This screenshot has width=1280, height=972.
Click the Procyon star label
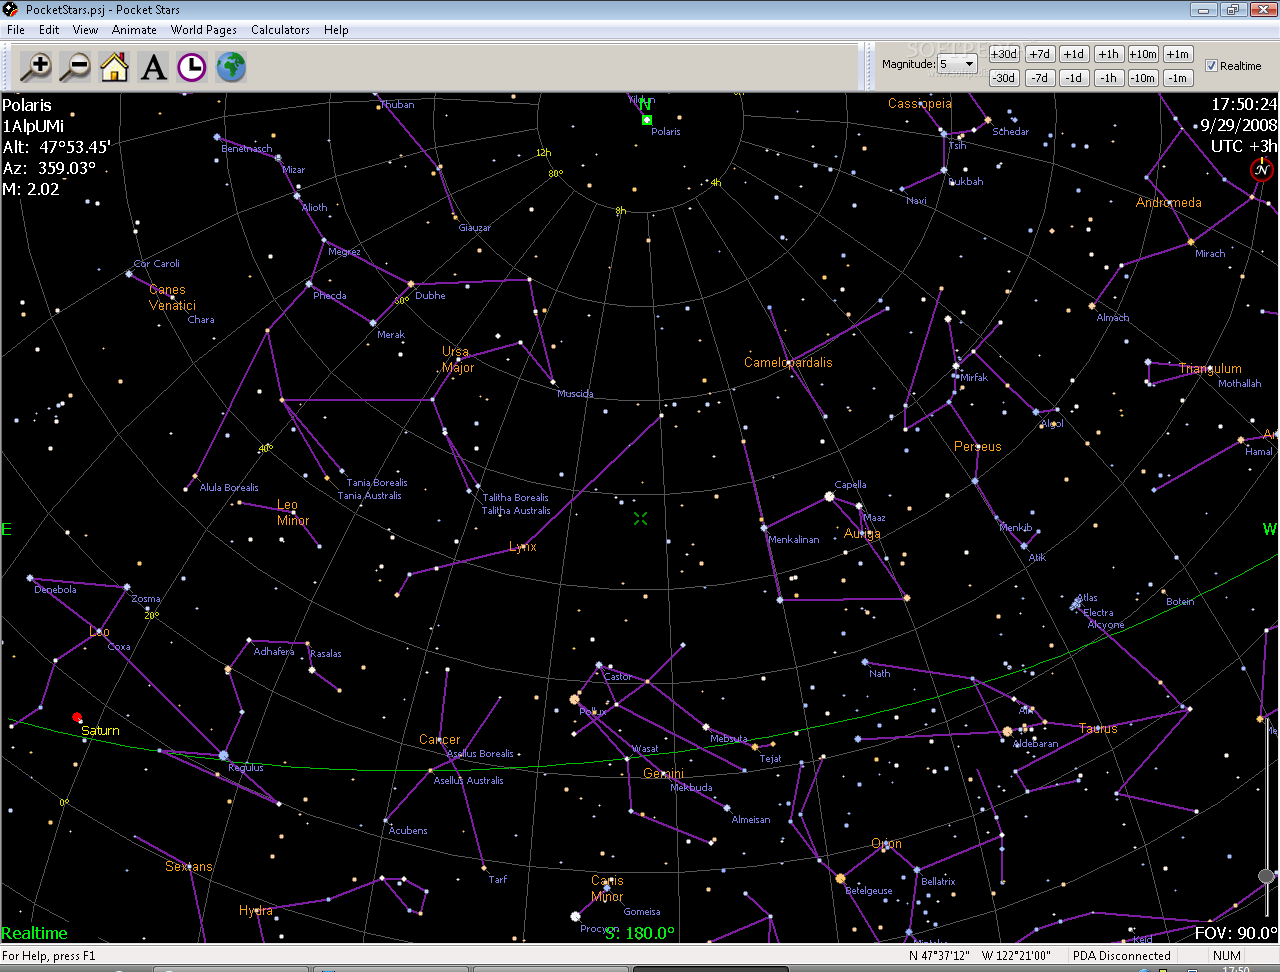599,929
